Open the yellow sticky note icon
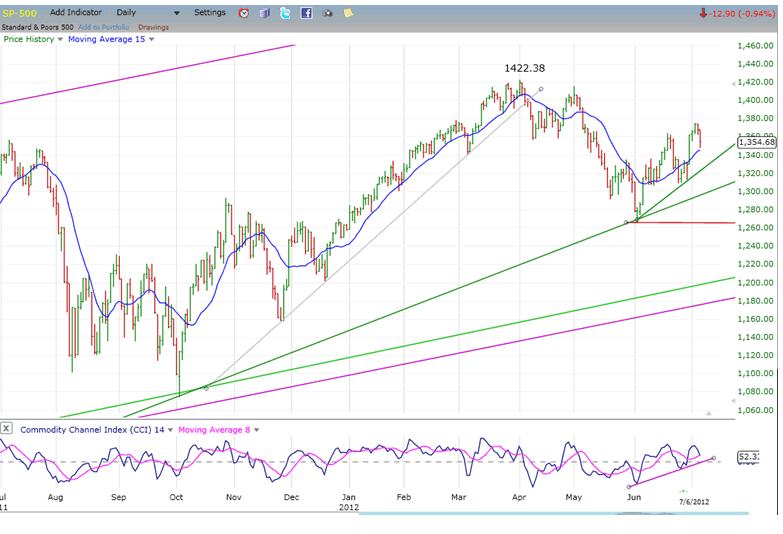 pyautogui.click(x=348, y=13)
